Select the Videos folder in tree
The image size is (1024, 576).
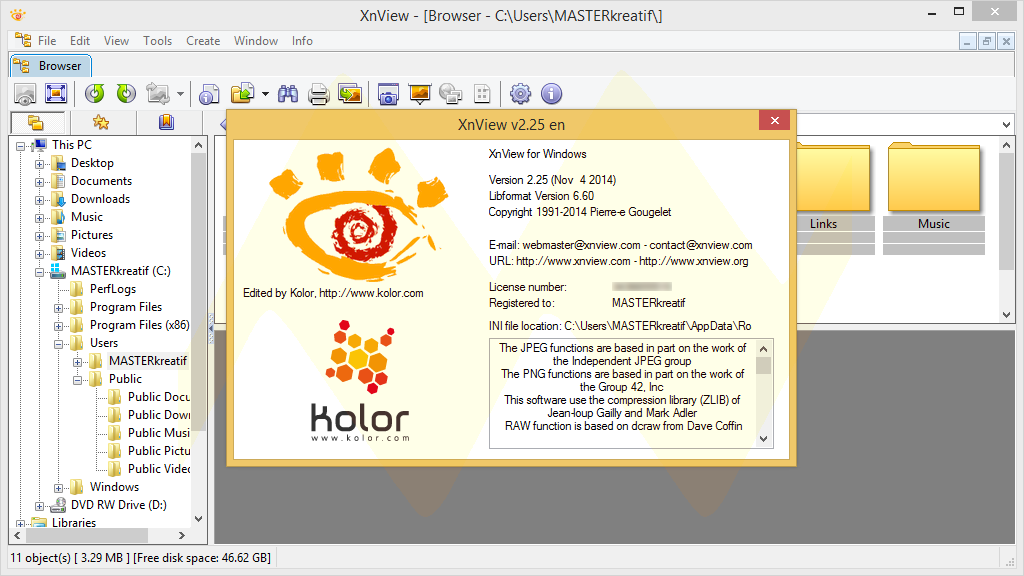point(88,253)
